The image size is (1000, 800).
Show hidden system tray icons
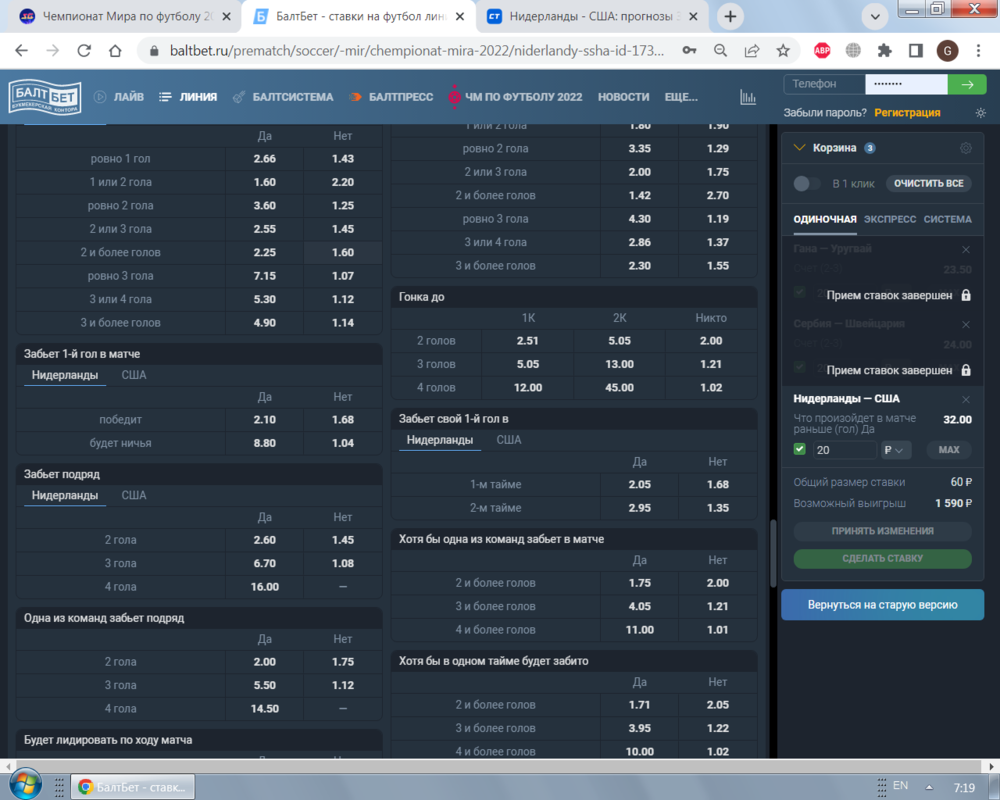point(929,787)
